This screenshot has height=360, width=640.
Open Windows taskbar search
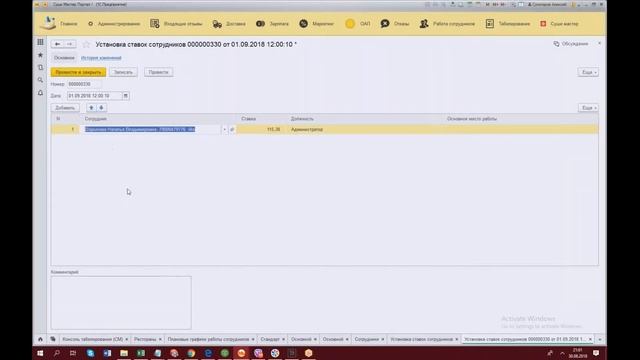pyautogui.click(x=57, y=353)
